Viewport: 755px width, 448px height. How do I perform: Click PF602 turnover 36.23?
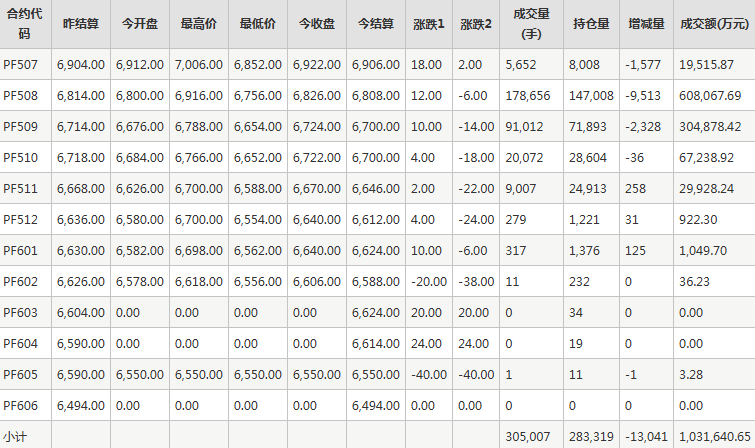[694, 281]
